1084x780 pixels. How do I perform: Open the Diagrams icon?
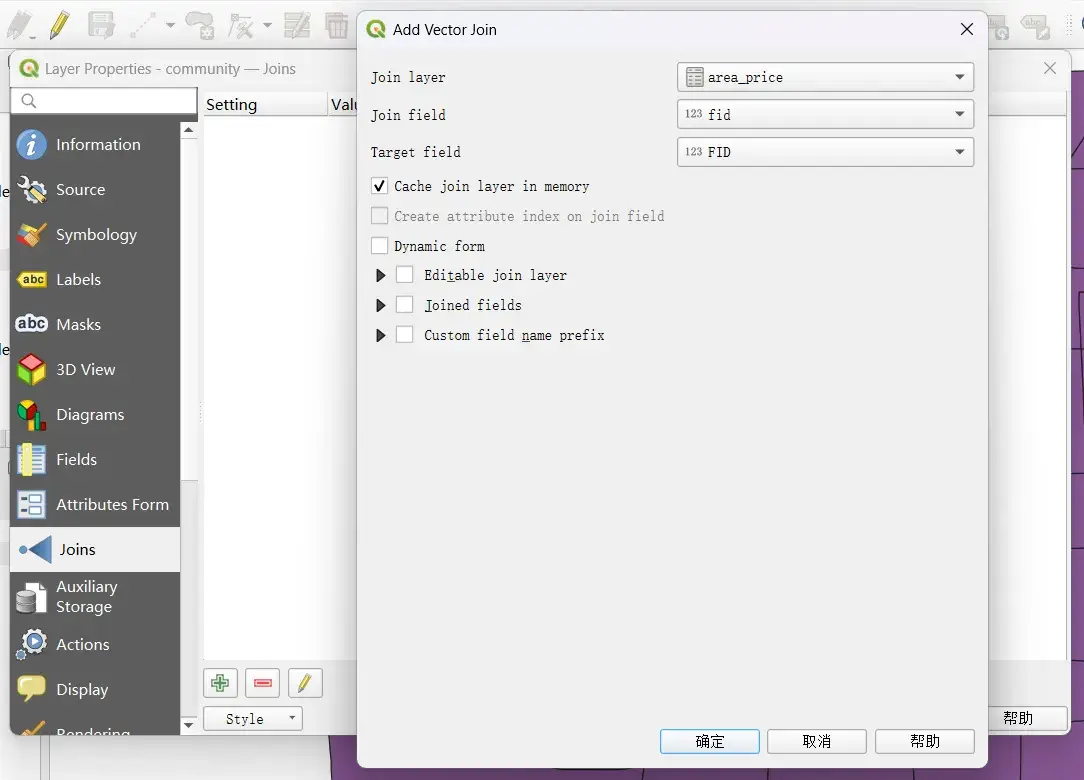point(31,414)
